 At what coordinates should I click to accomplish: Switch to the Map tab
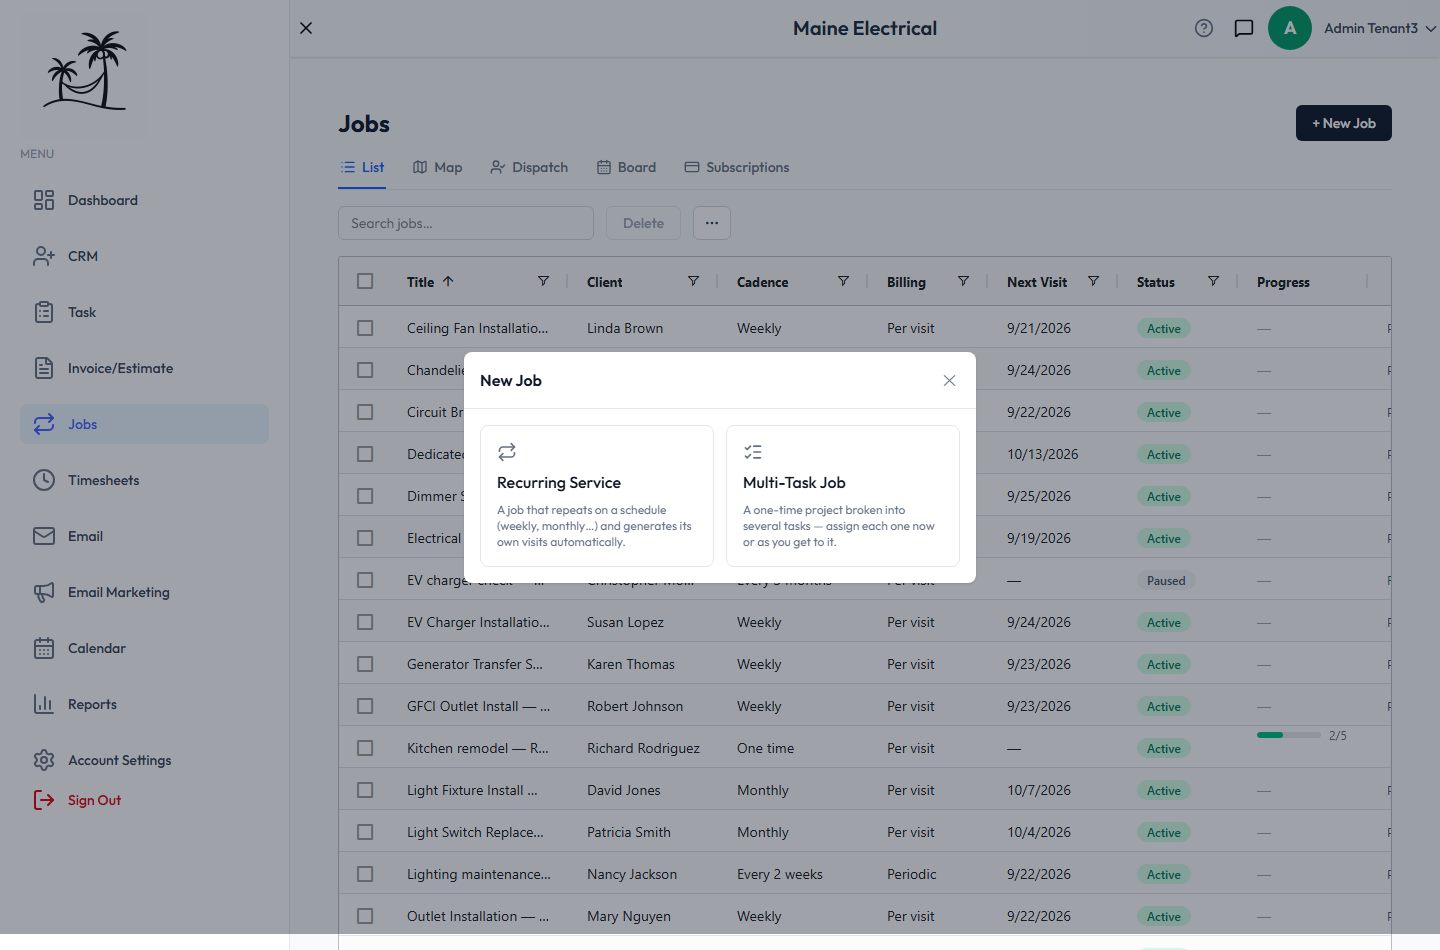click(437, 167)
